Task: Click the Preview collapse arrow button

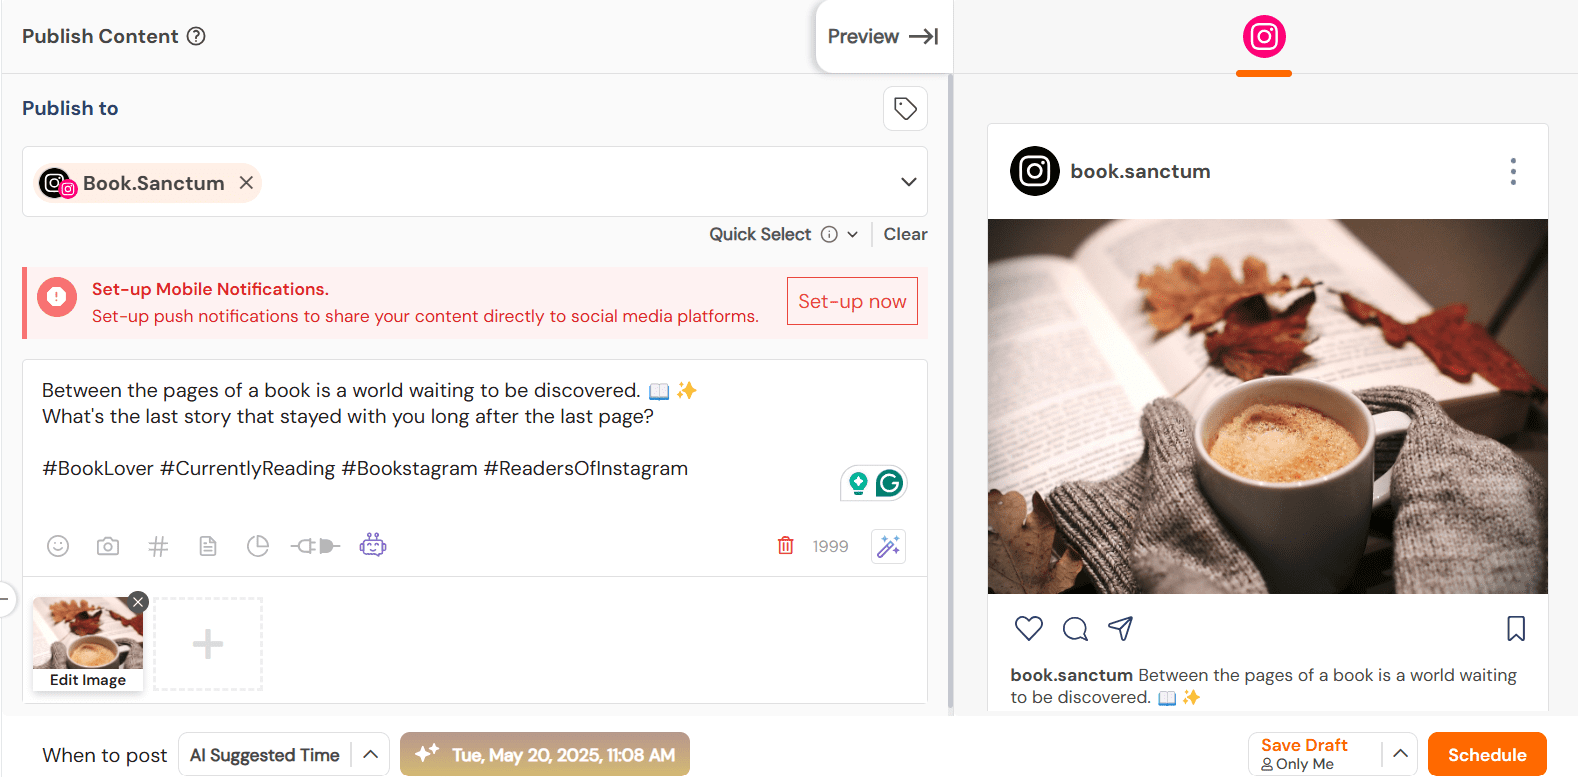Action: pos(883,36)
